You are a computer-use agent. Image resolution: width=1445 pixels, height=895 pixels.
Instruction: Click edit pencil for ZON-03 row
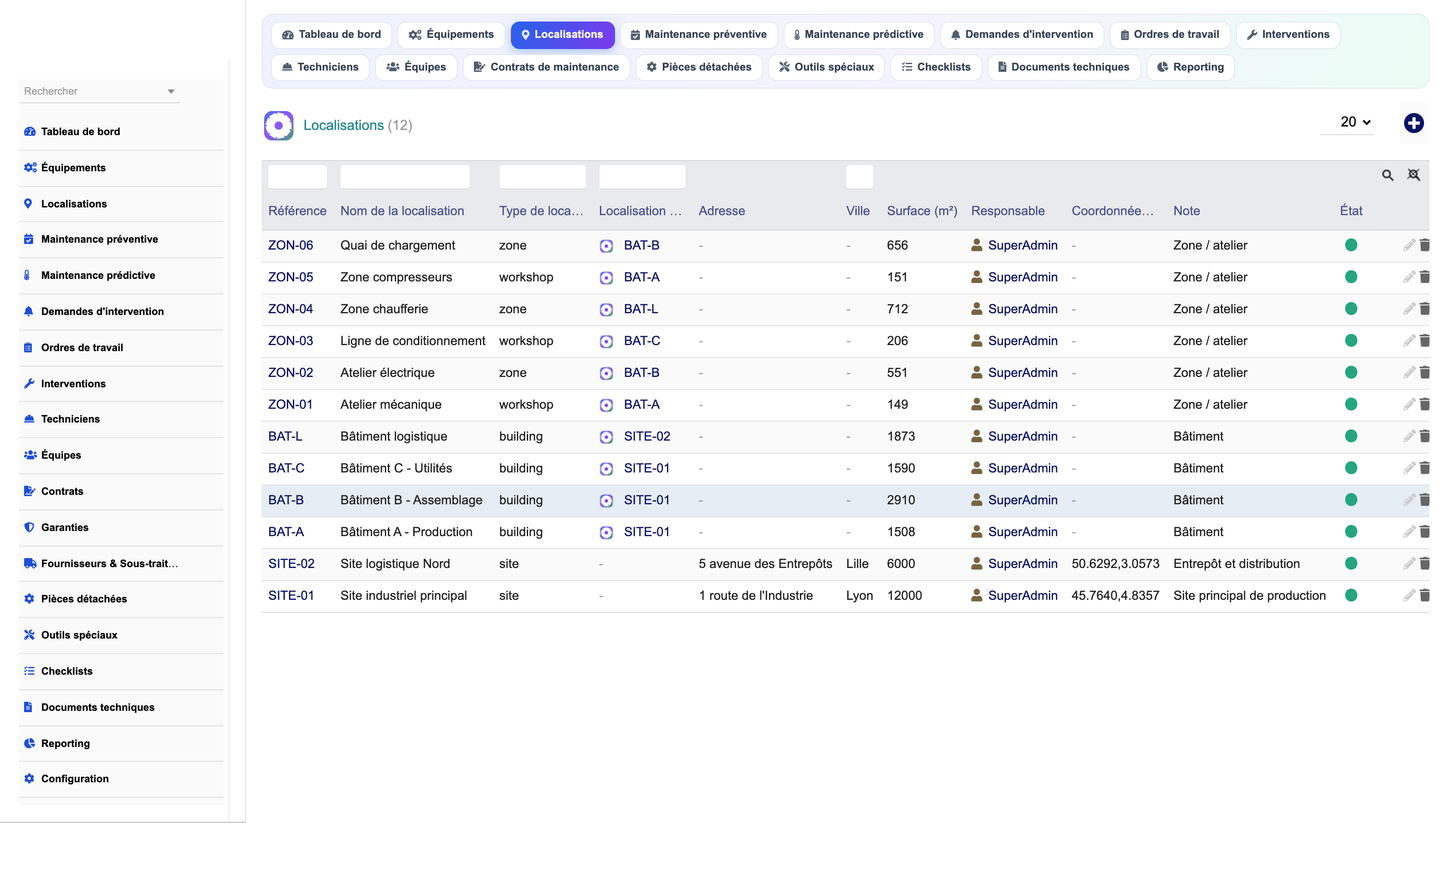click(1408, 341)
